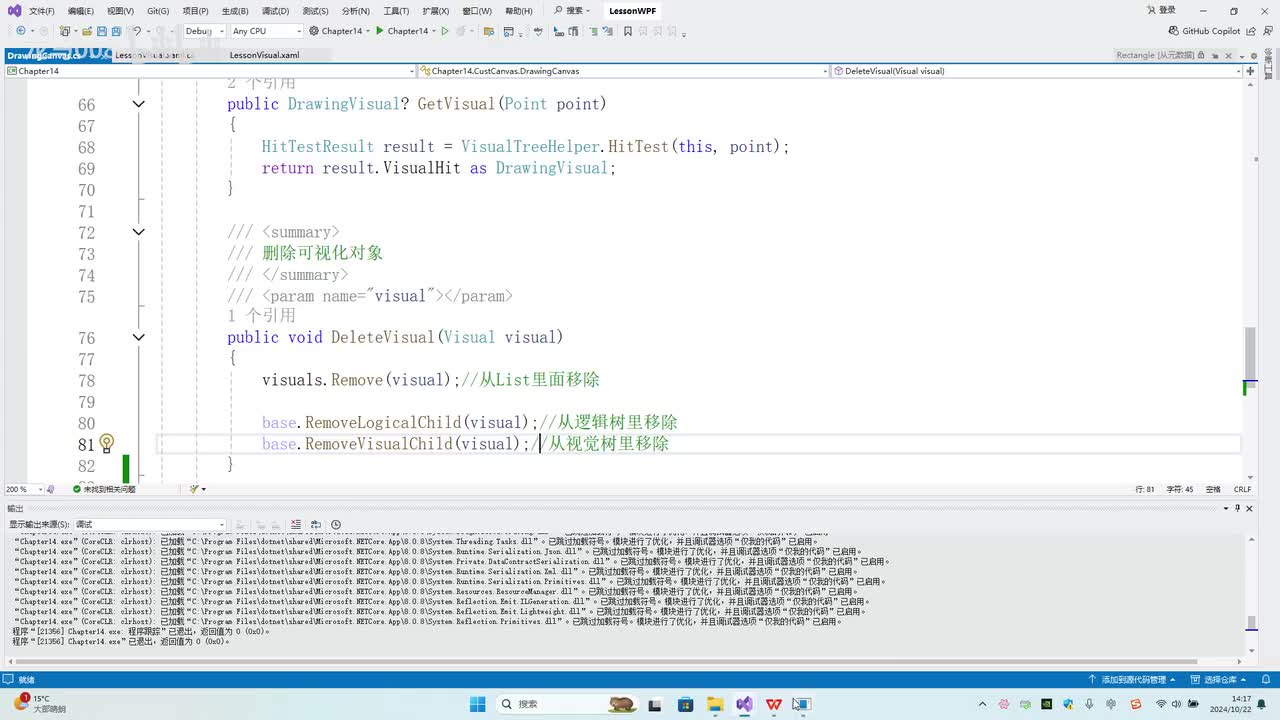Clear all output with the red X icon
Screen dimensions: 1280x720
[296, 524]
